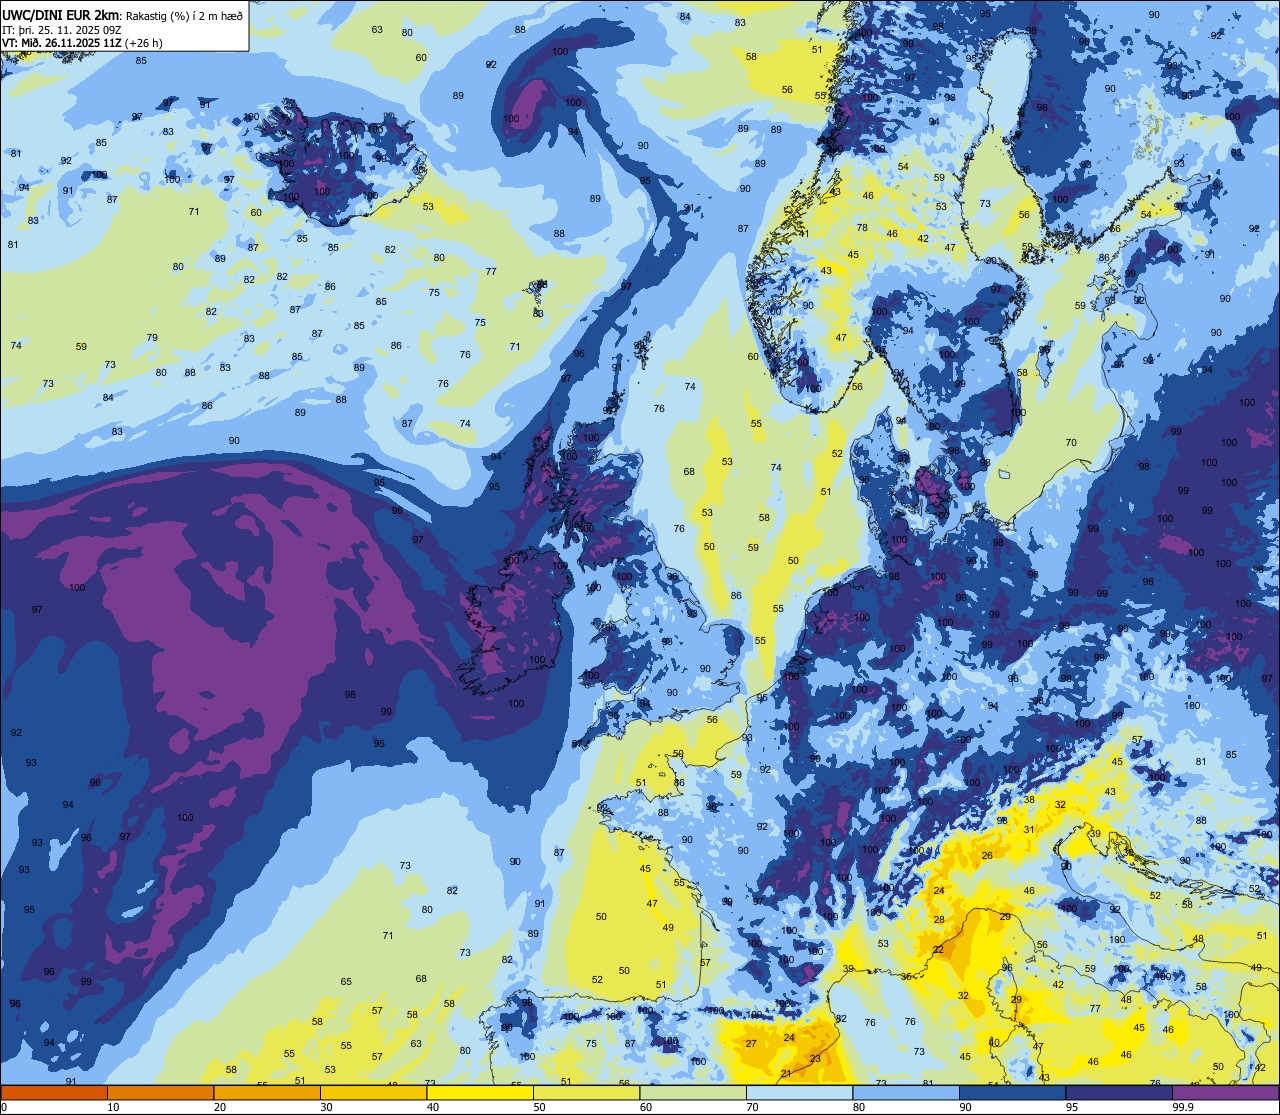Click the header title "UWC/DINI EUR 2km"
This screenshot has width=1280, height=1115.
click(61, 13)
